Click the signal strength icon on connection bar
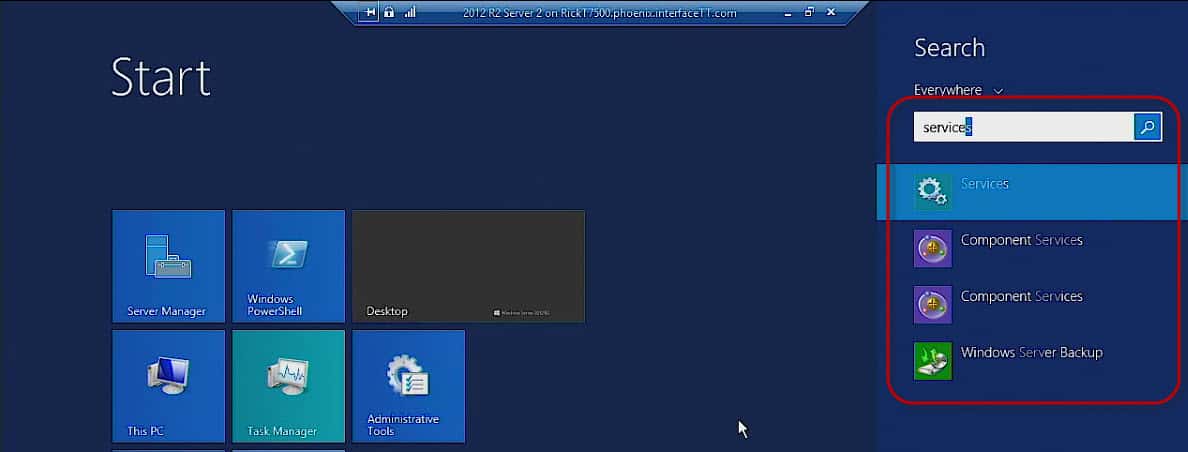 (x=410, y=12)
